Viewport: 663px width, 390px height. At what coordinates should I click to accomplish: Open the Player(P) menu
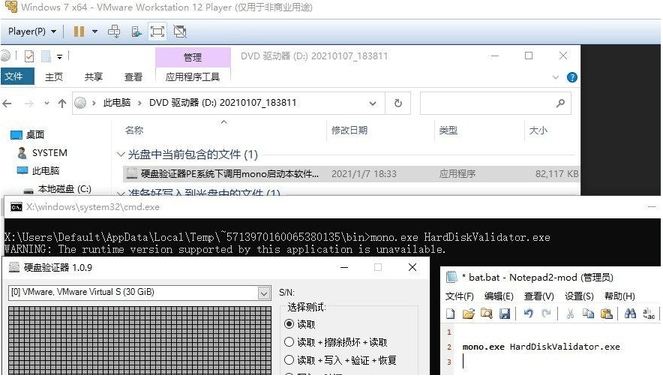(32, 32)
